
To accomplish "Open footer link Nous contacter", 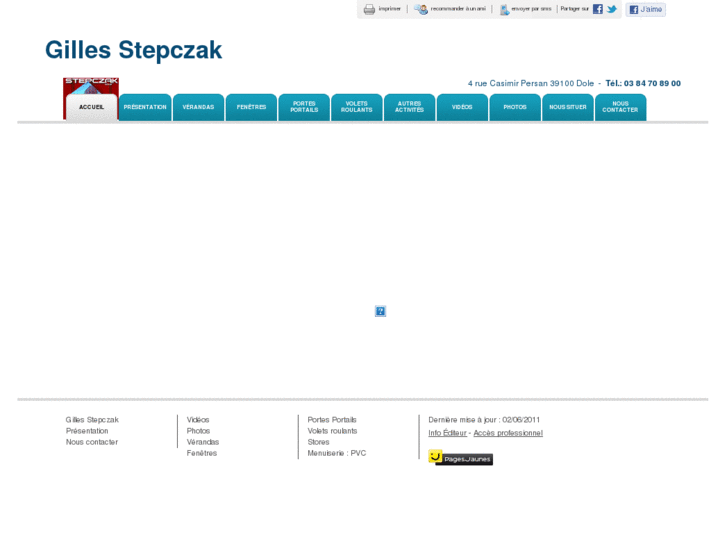I will [92, 442].
